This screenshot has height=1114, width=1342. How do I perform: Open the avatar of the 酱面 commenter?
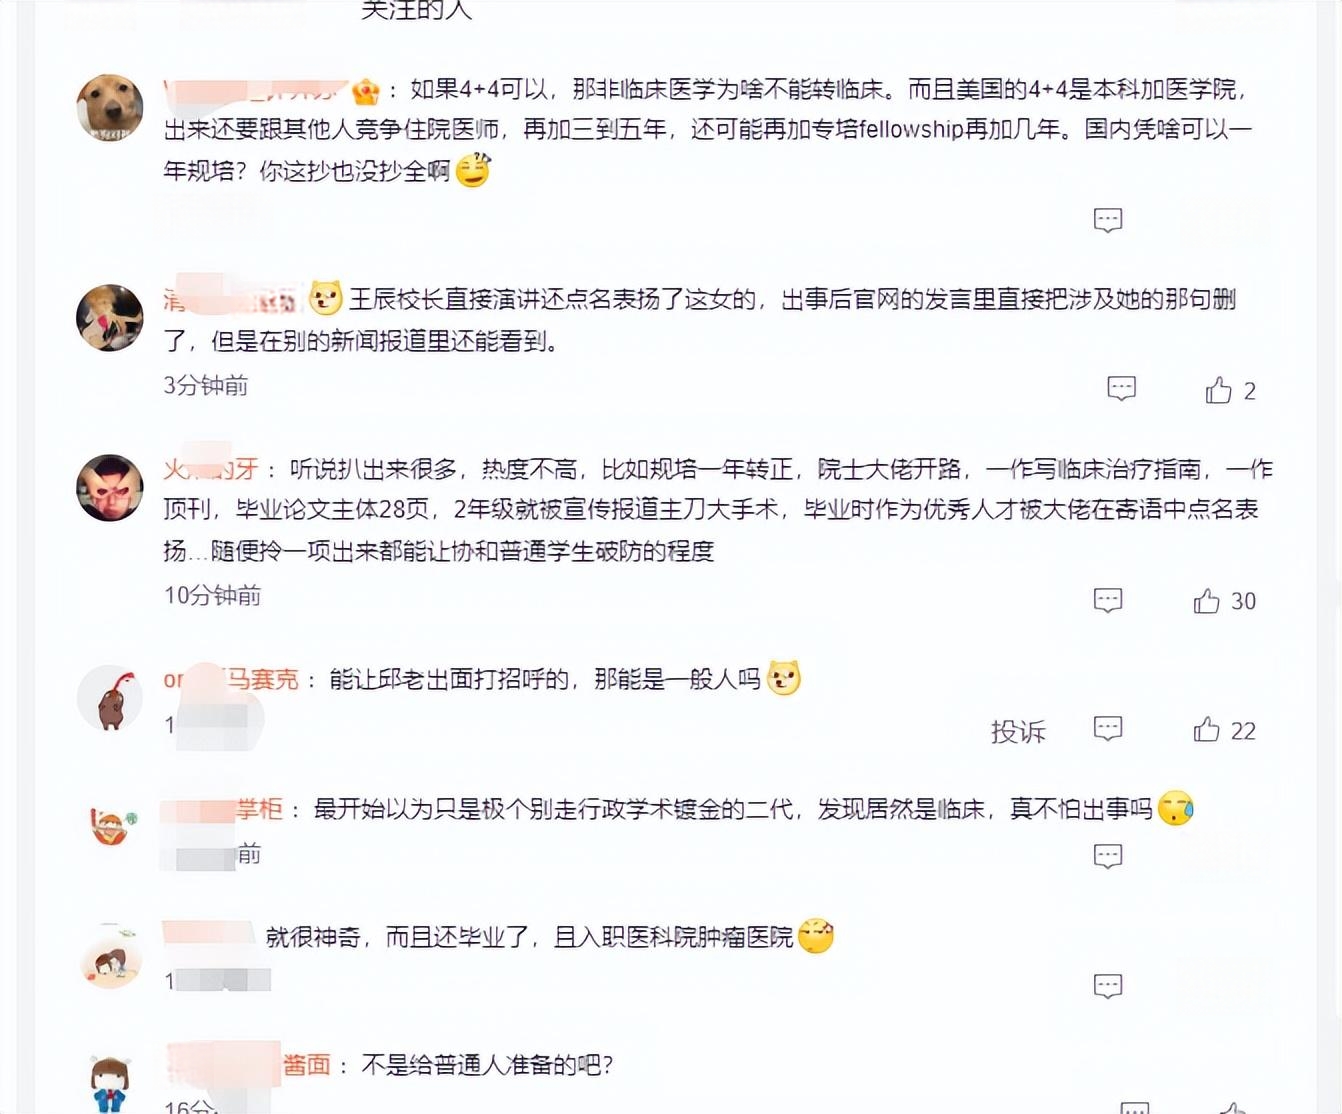coord(110,1084)
